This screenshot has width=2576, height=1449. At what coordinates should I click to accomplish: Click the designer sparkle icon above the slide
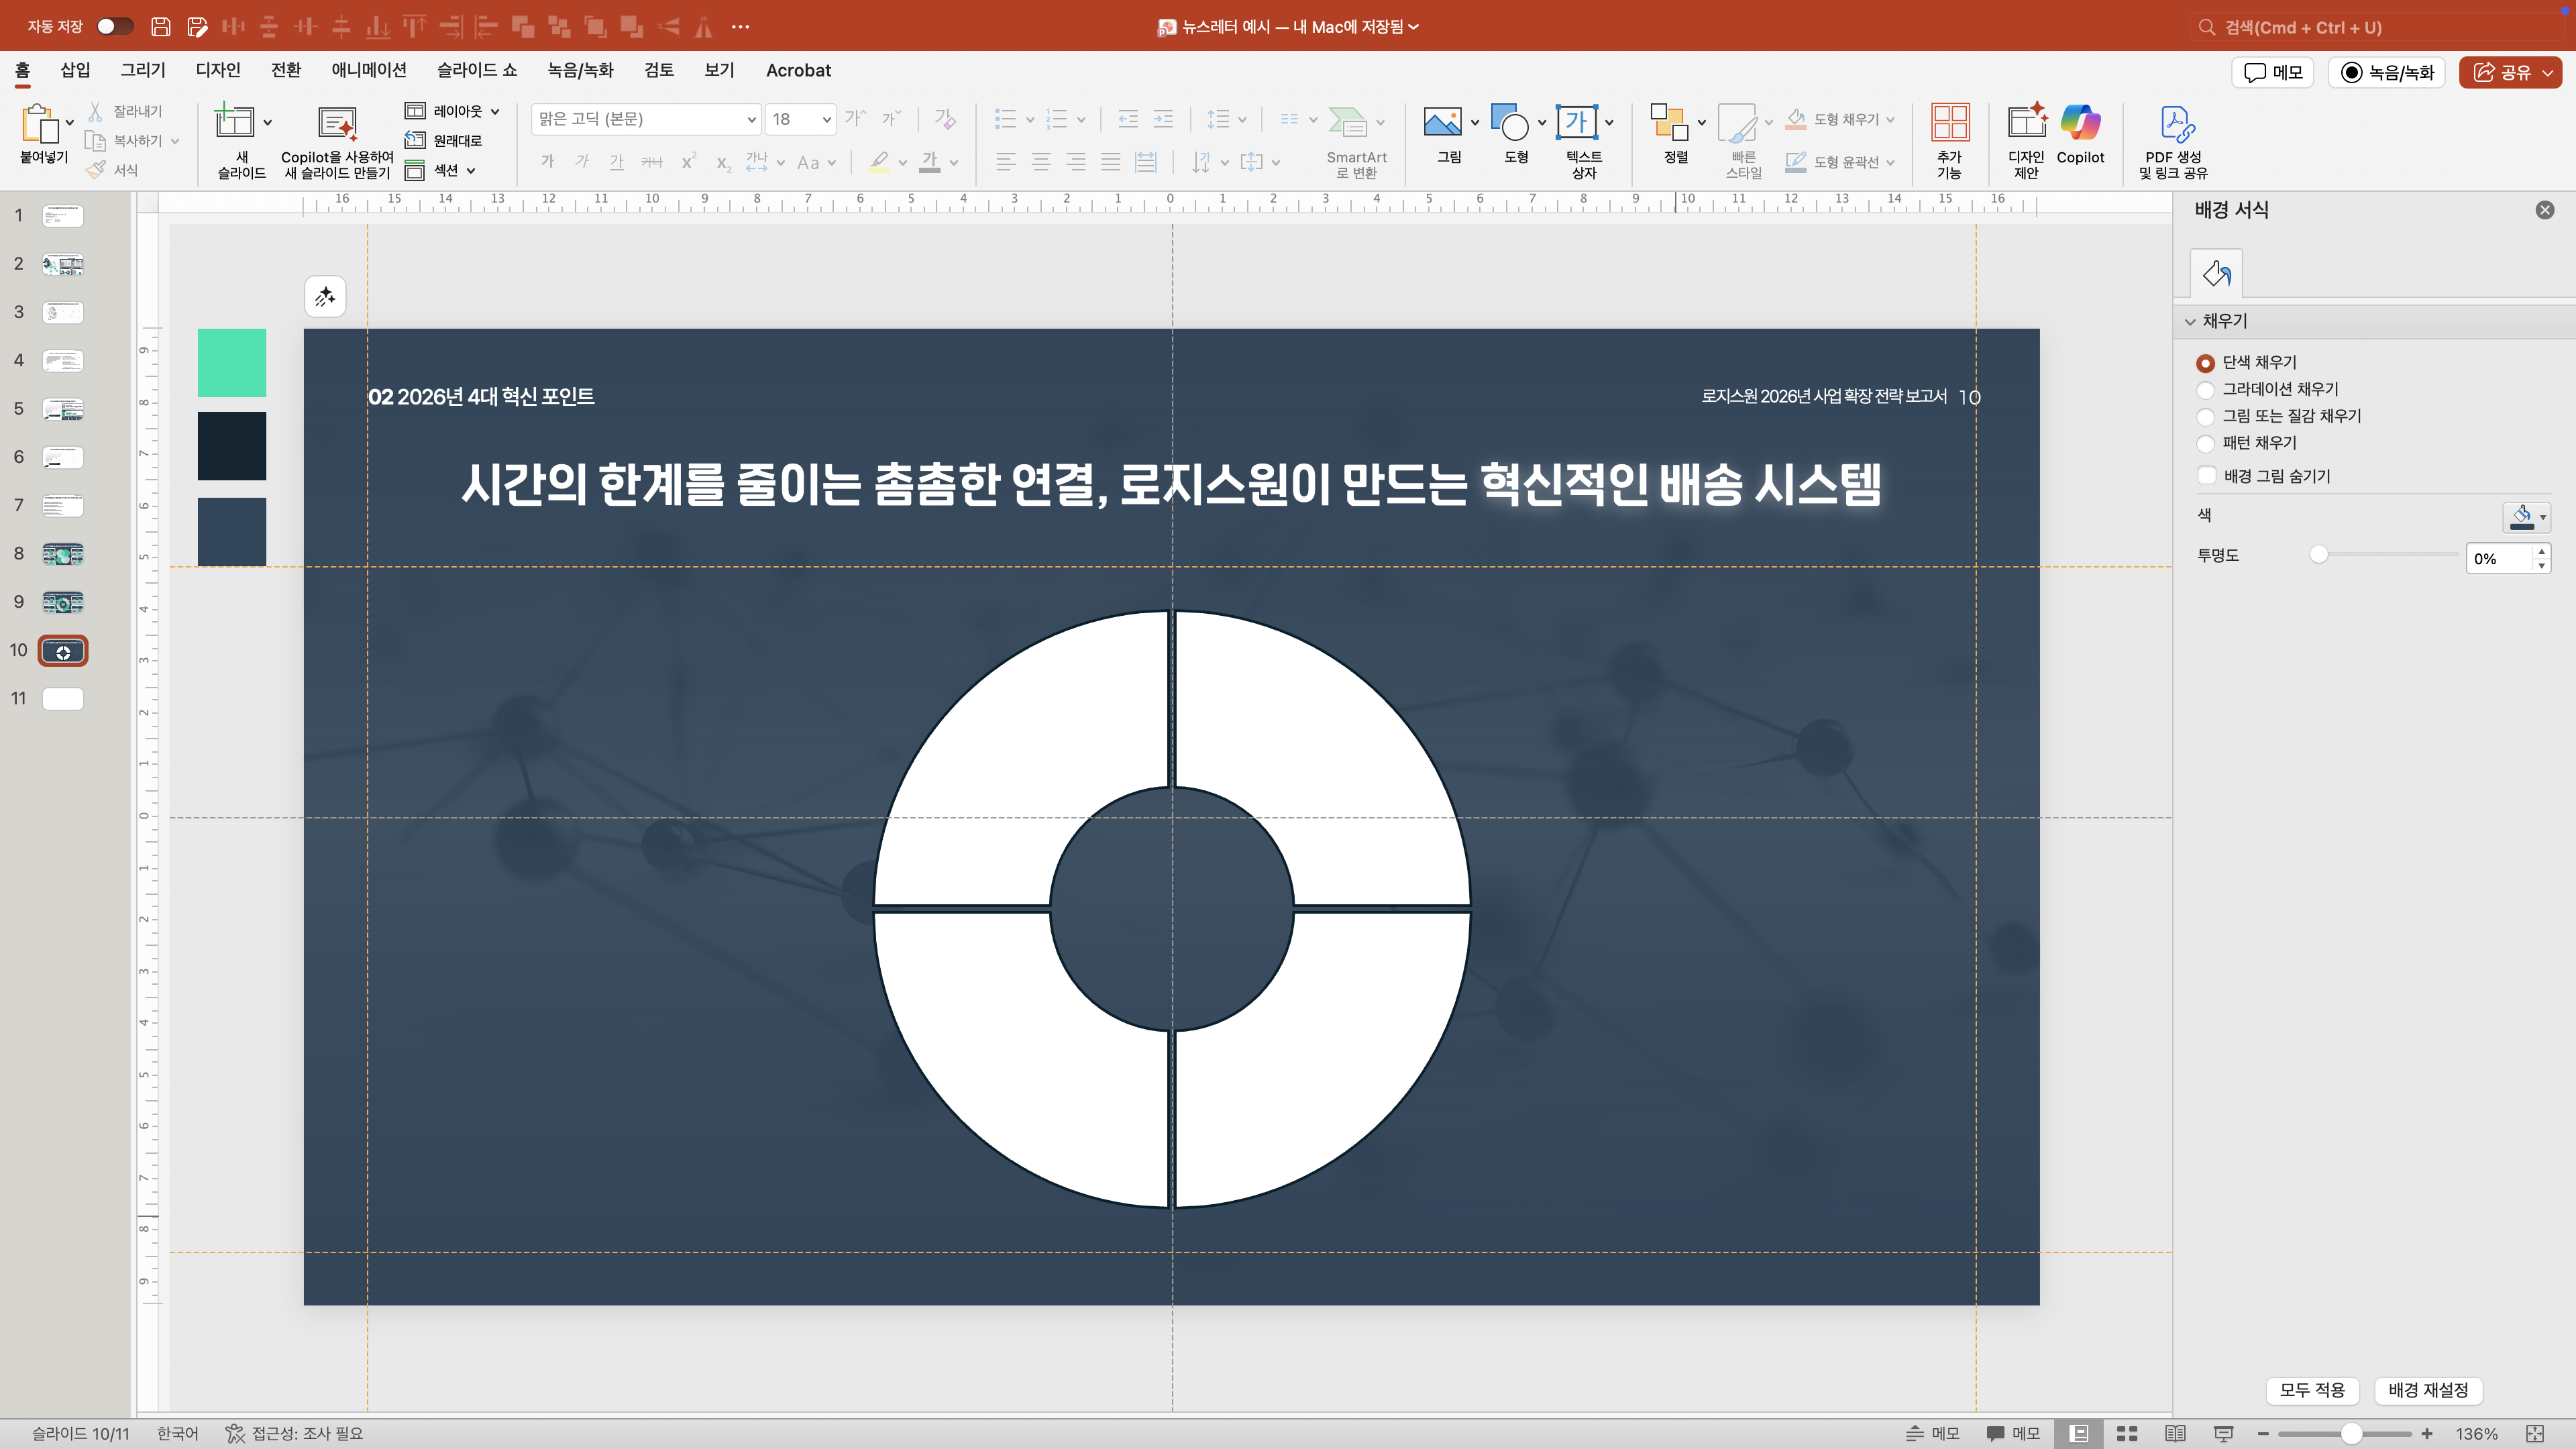[325, 297]
